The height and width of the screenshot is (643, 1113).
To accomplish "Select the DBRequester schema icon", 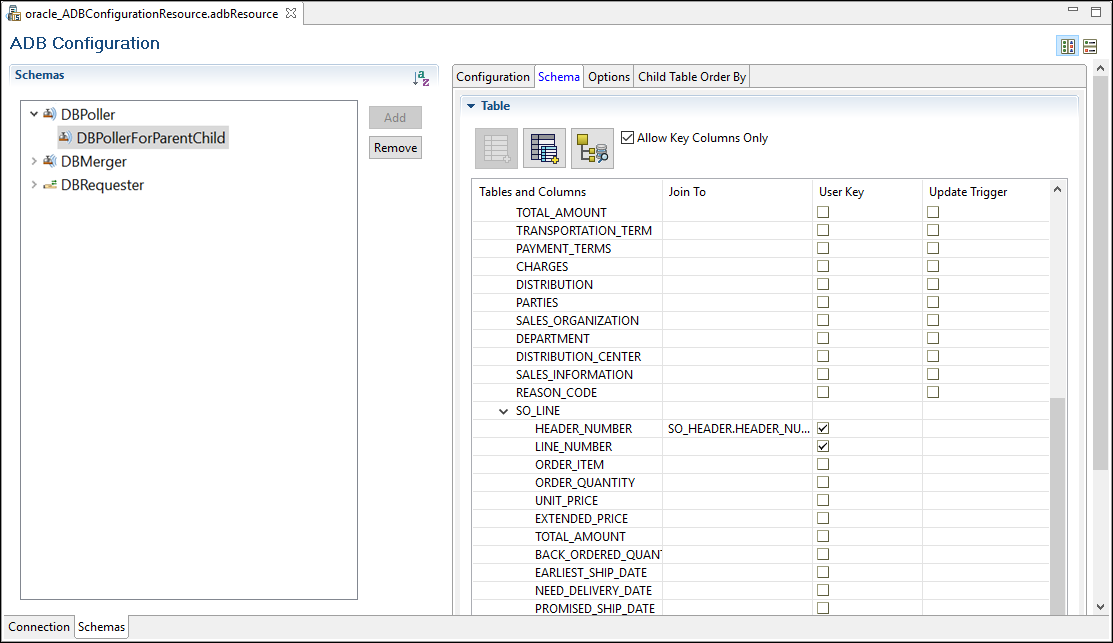I will (49, 185).
